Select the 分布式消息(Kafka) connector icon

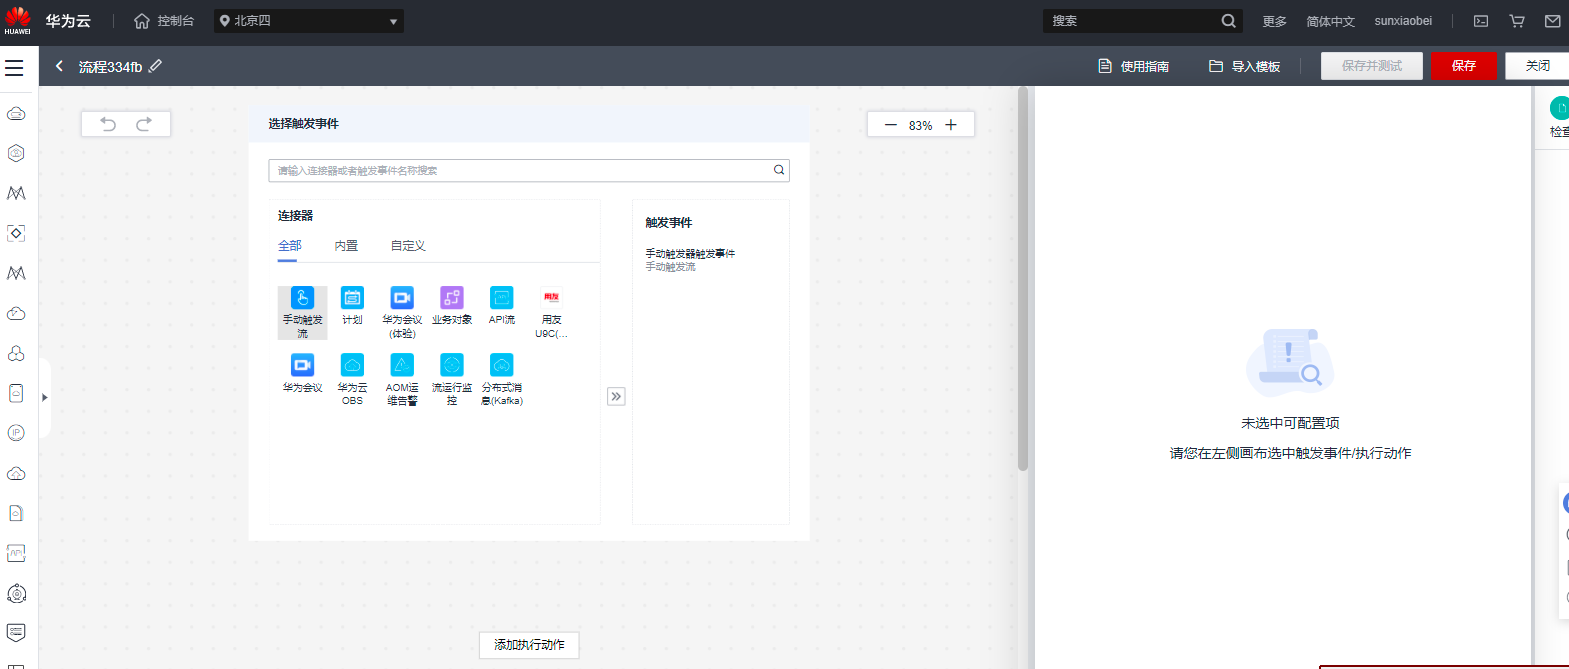(502, 365)
